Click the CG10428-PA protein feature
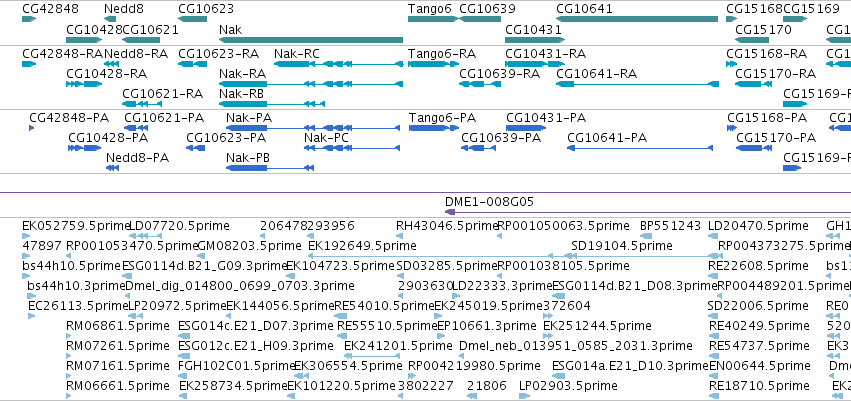 click(85, 148)
